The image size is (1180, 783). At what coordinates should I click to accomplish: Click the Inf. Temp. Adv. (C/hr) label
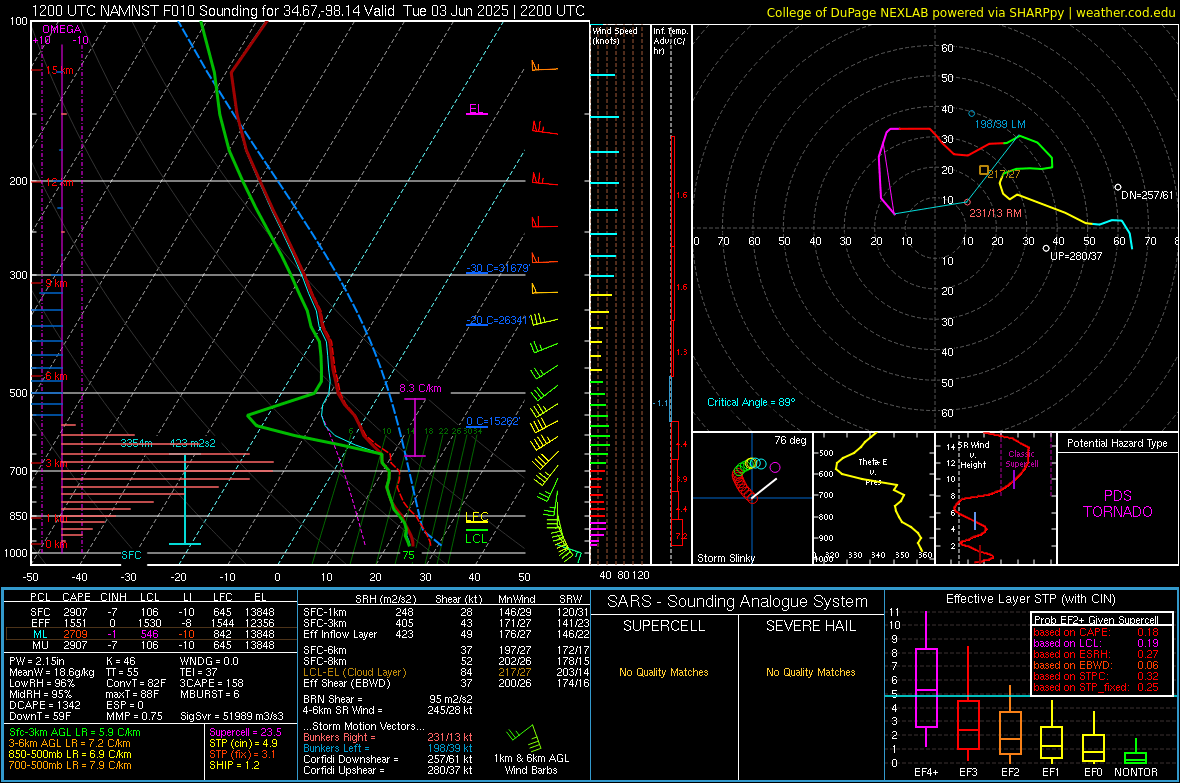point(670,41)
